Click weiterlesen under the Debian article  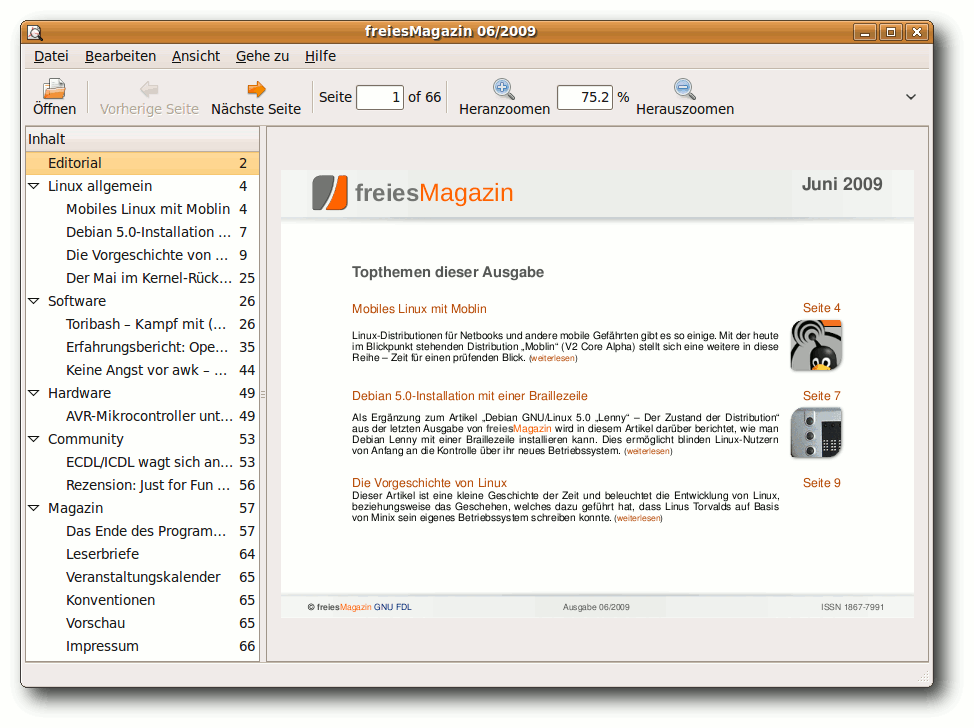[x=648, y=452]
